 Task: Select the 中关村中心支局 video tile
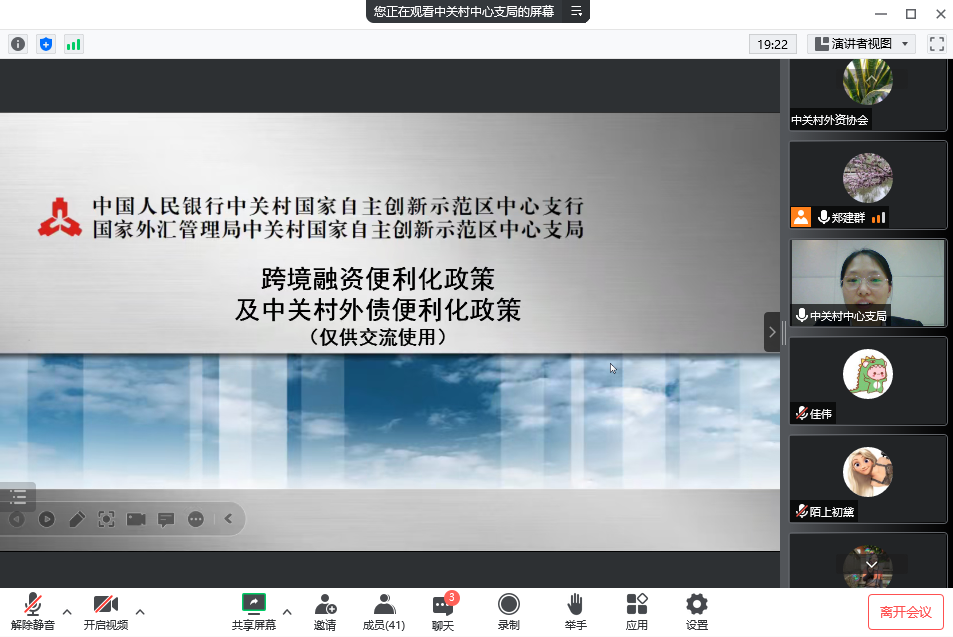[x=868, y=283]
